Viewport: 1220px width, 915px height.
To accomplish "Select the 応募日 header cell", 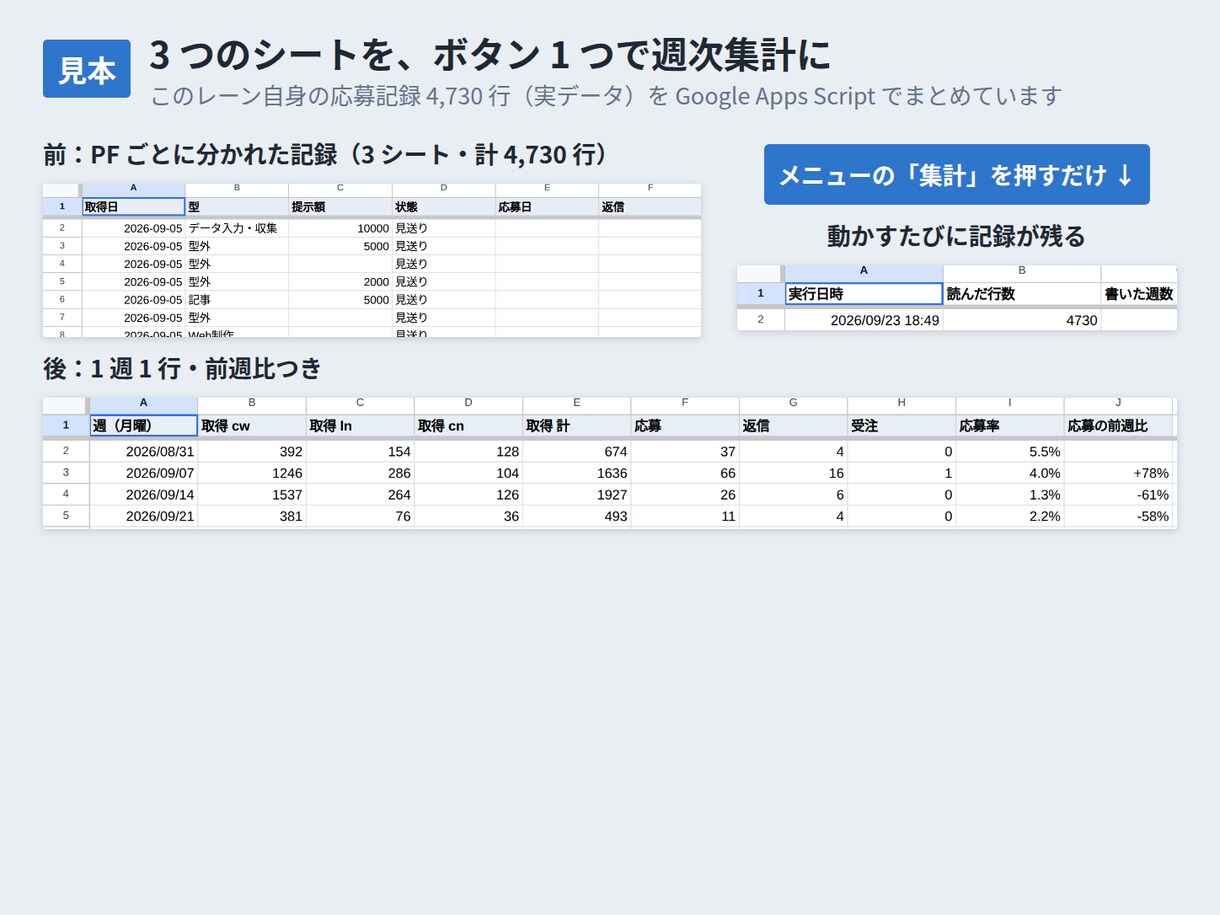I will click(547, 207).
